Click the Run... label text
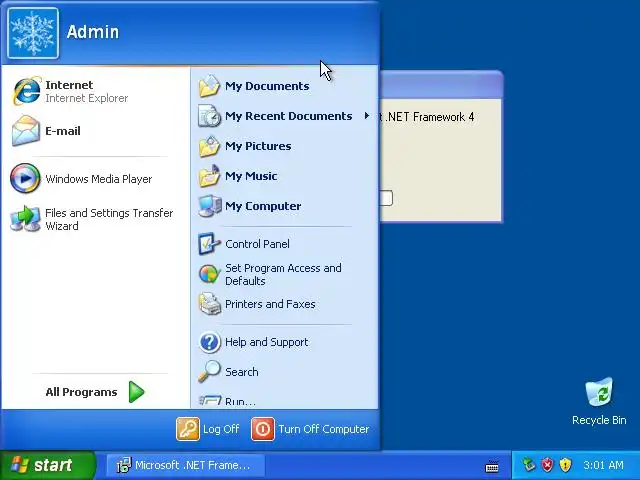The width and height of the screenshot is (640, 480). (x=240, y=401)
